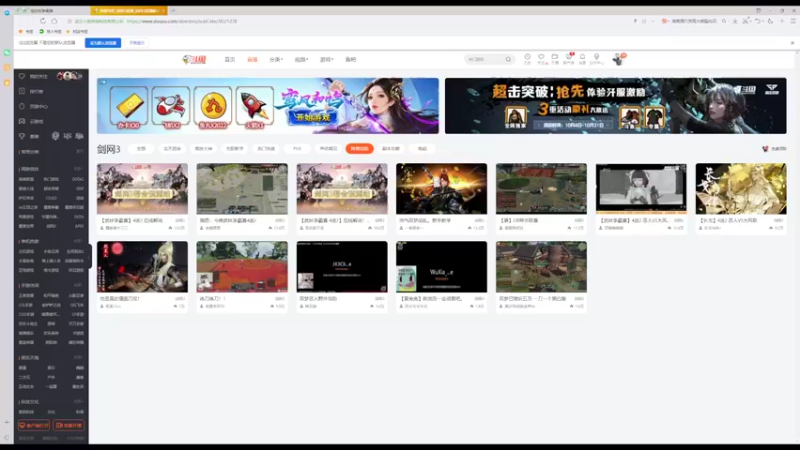The image size is (800, 450).
Task: Open the thumbnail with orange ground arena
Action: pos(242,267)
